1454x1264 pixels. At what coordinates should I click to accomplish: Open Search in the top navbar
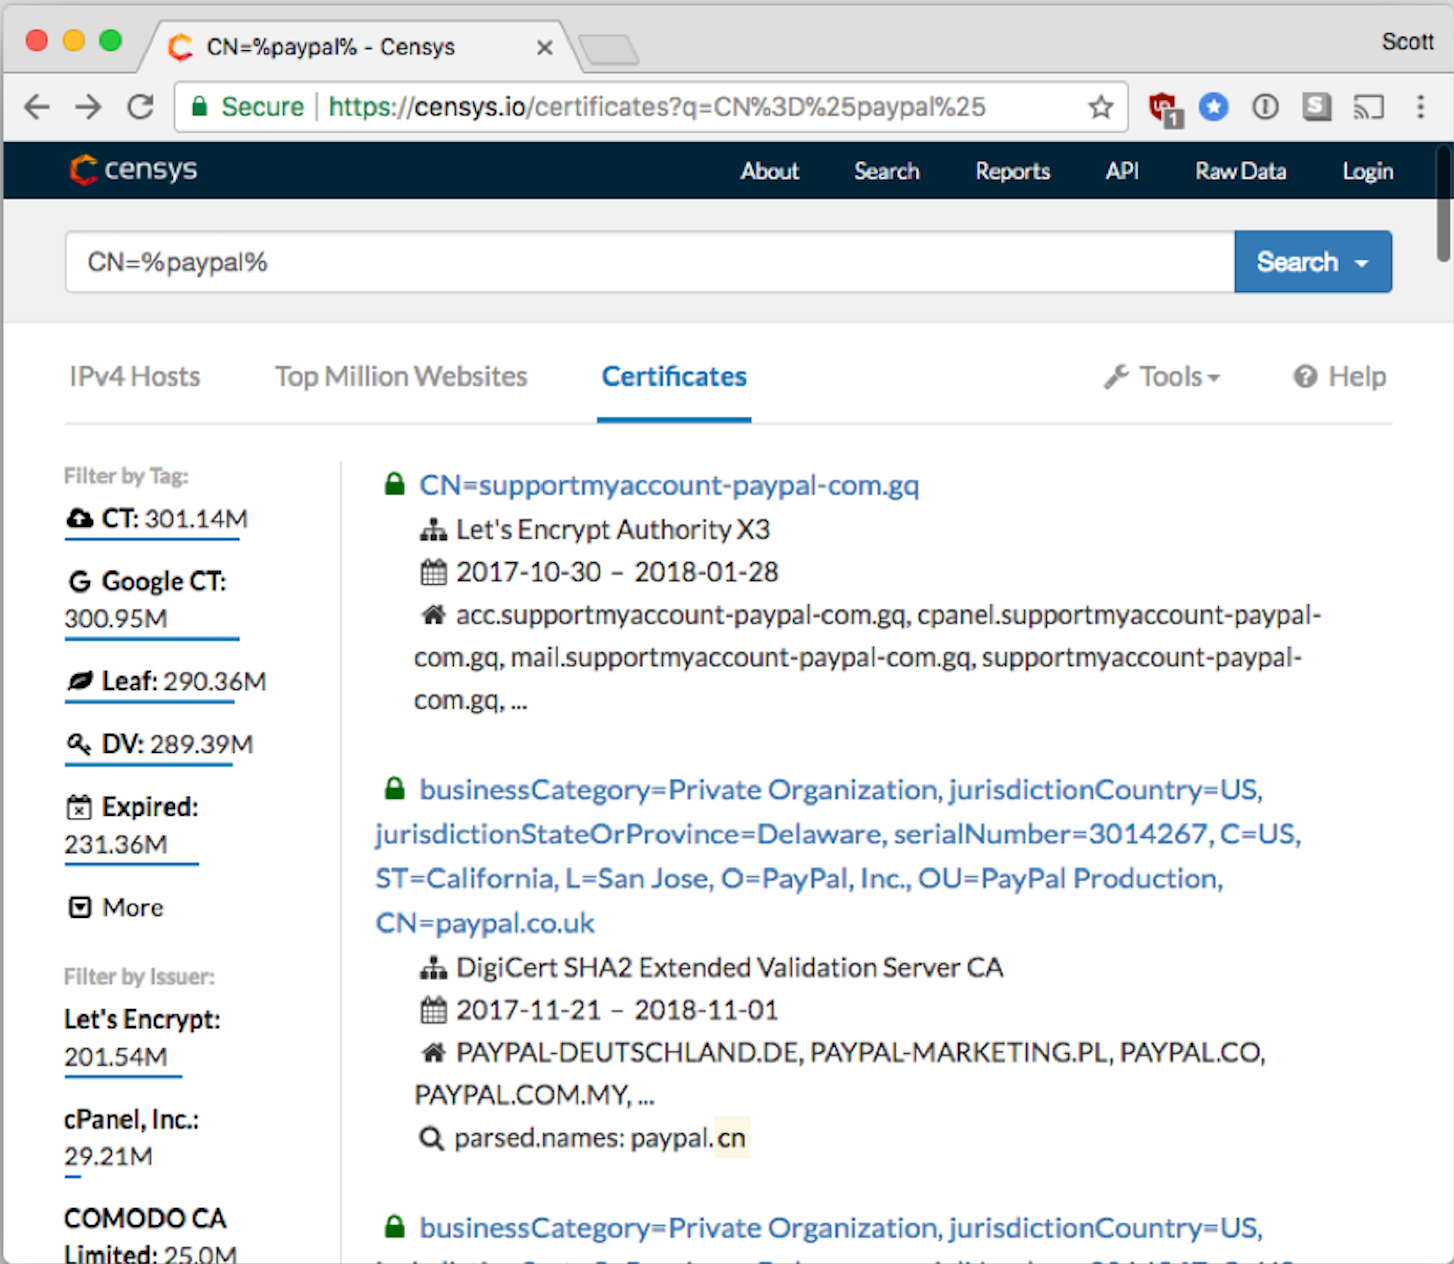[x=887, y=171]
